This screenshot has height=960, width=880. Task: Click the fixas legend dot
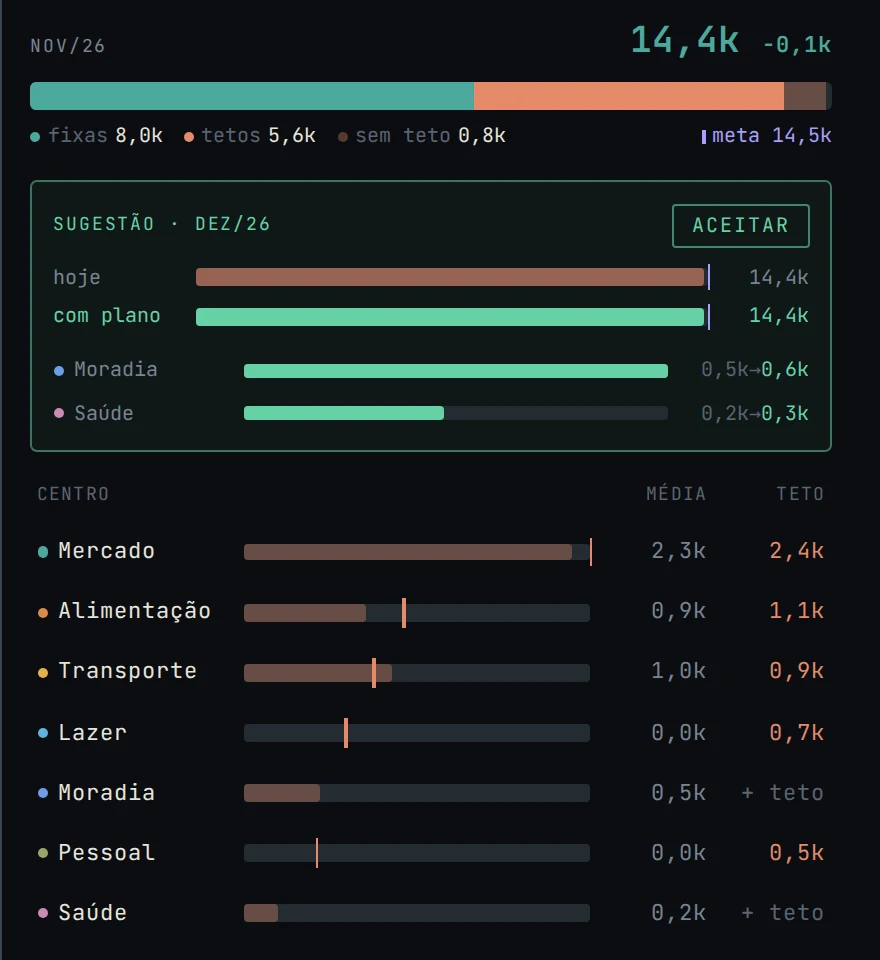pyautogui.click(x=35, y=137)
